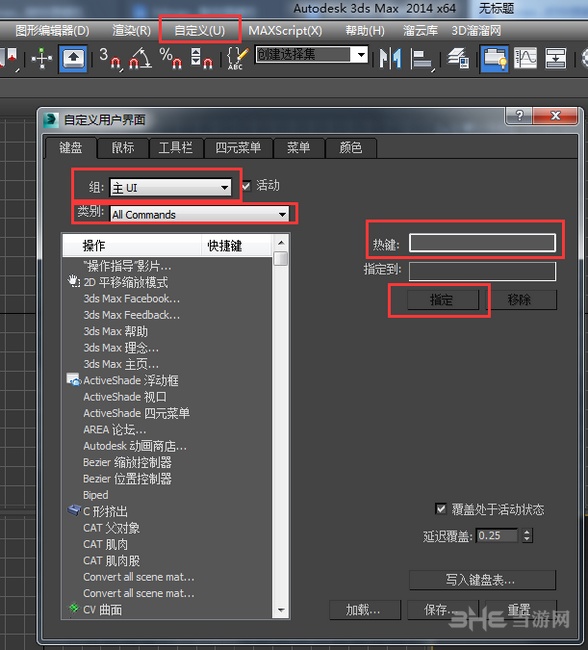Screen dimensions: 588x650
Task: Click the 快捷键 column header
Action: point(237,246)
